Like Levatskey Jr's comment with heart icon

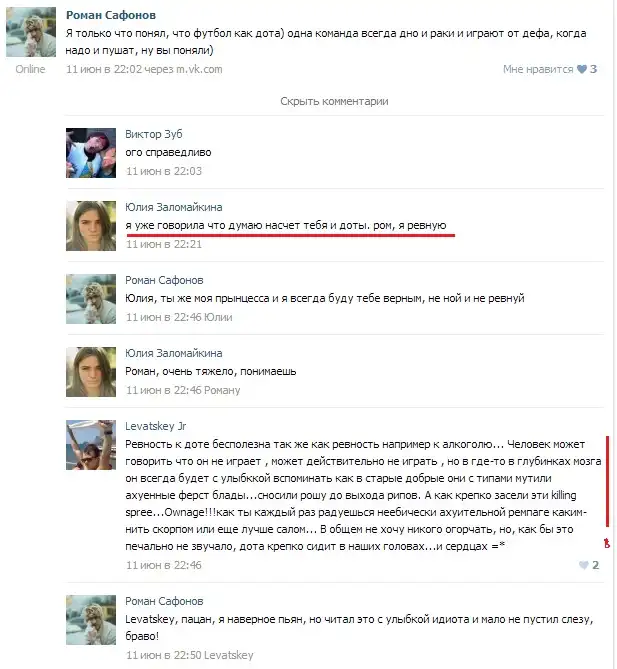583,565
